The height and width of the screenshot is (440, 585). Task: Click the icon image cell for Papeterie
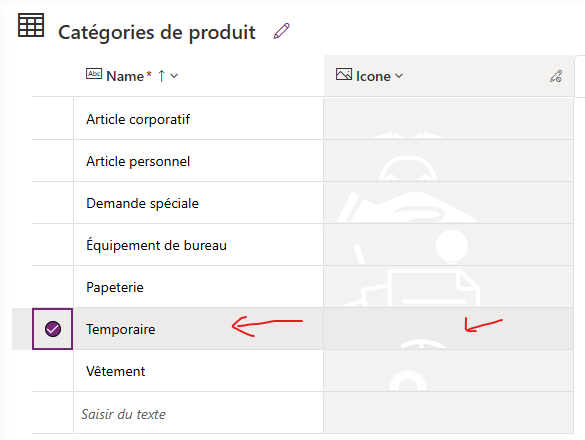pyautogui.click(x=448, y=287)
